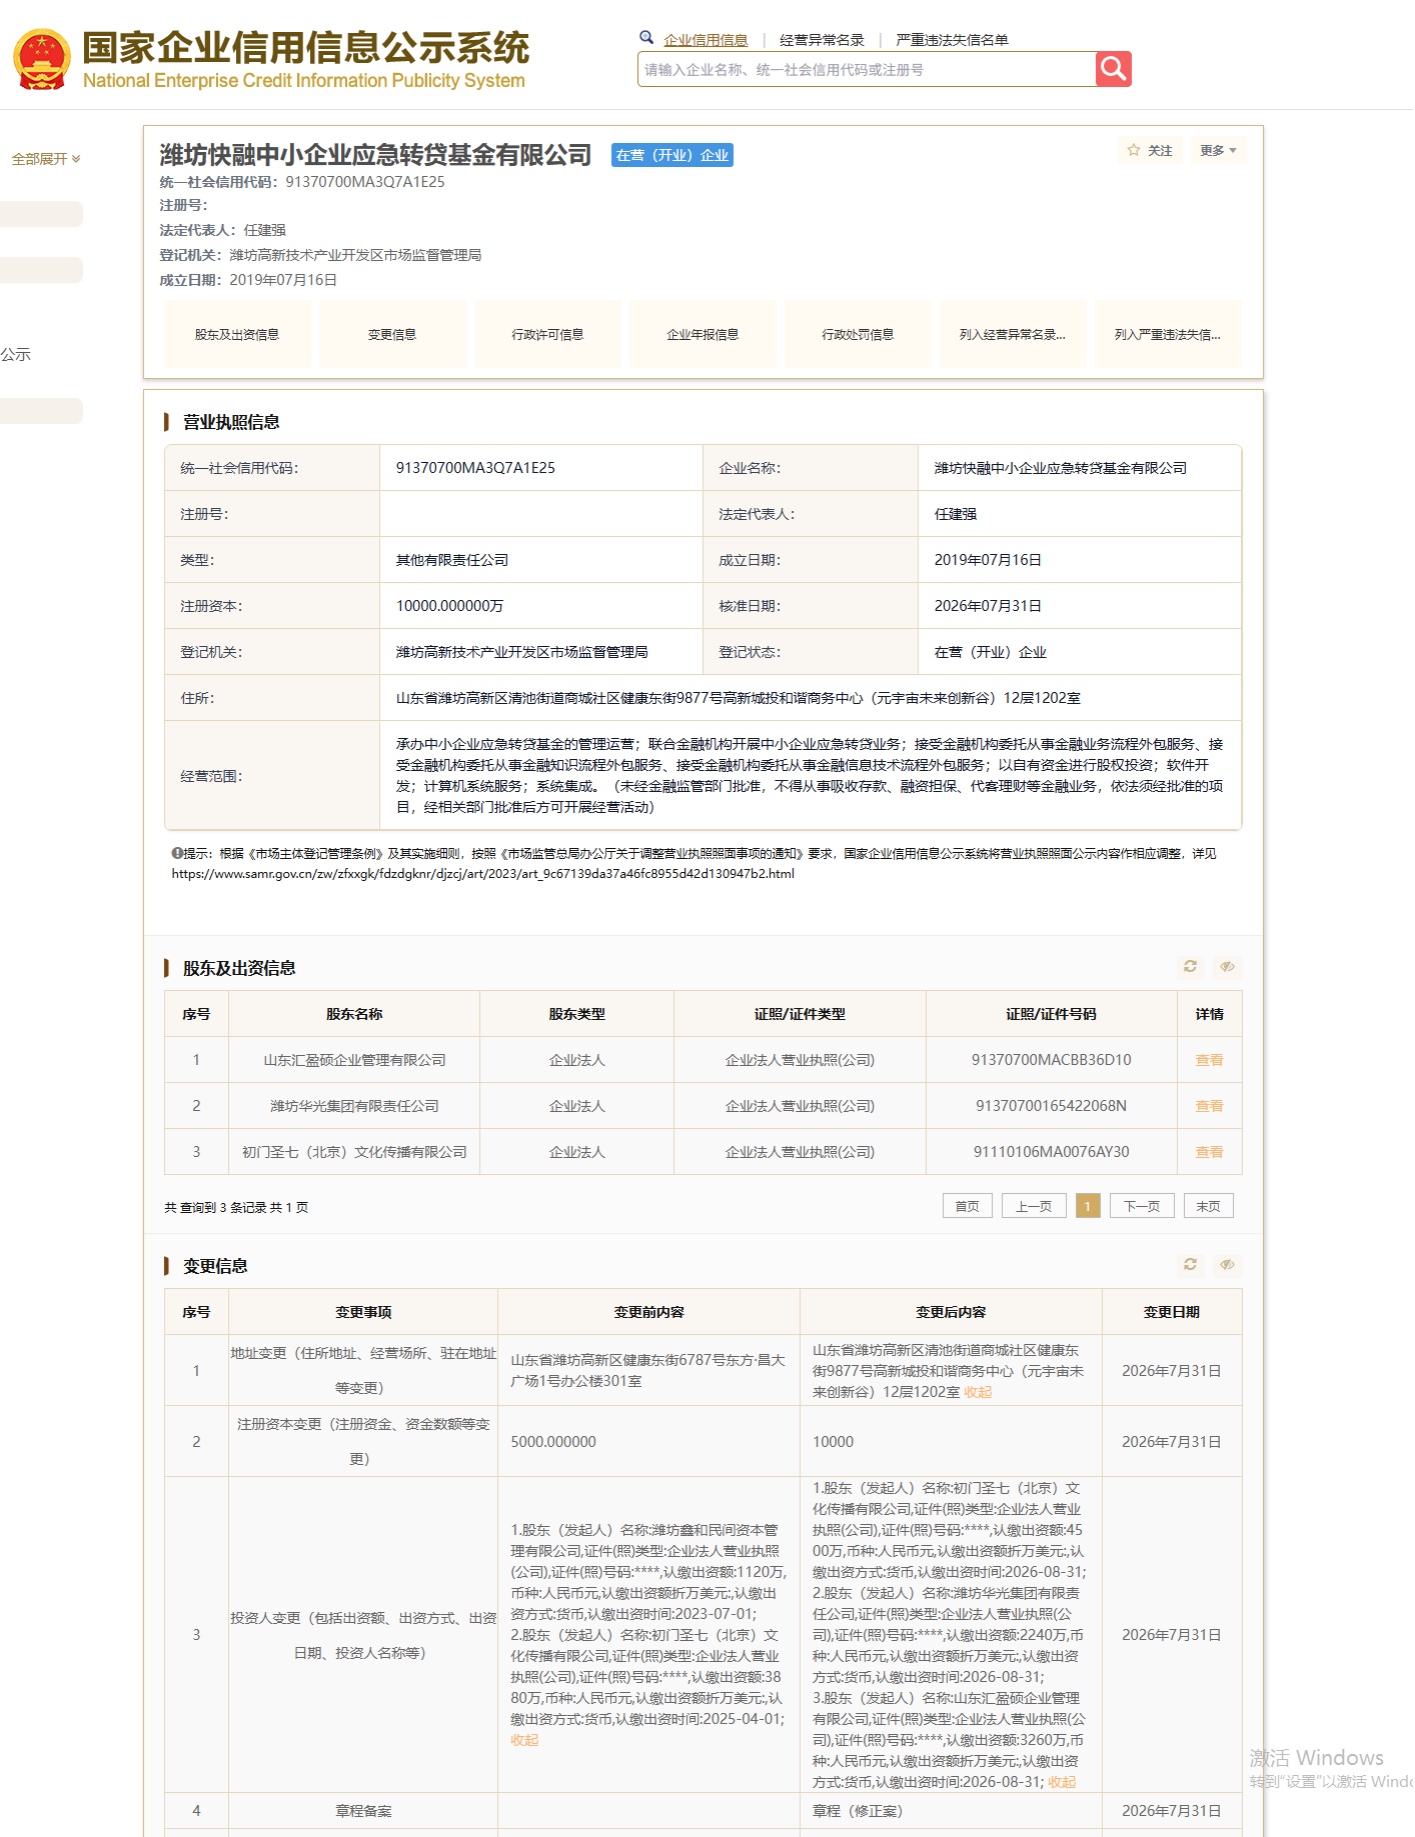This screenshot has height=1837, width=1415.
Task: Open the 更多 dropdown menu
Action: (1218, 150)
